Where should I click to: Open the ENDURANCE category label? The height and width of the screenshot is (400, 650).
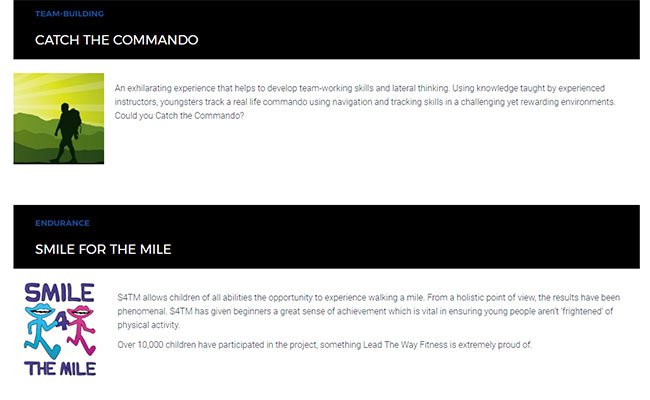(x=62, y=223)
